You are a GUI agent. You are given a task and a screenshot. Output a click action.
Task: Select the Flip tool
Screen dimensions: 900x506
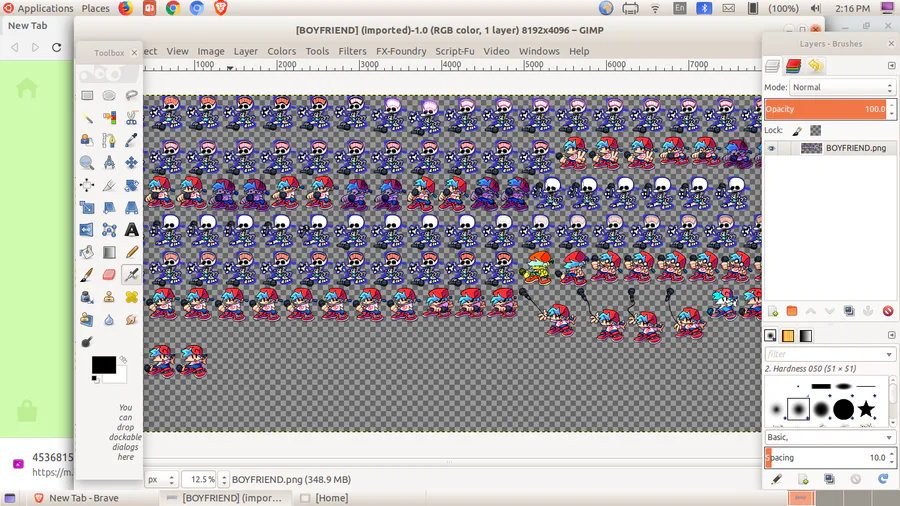pos(87,229)
